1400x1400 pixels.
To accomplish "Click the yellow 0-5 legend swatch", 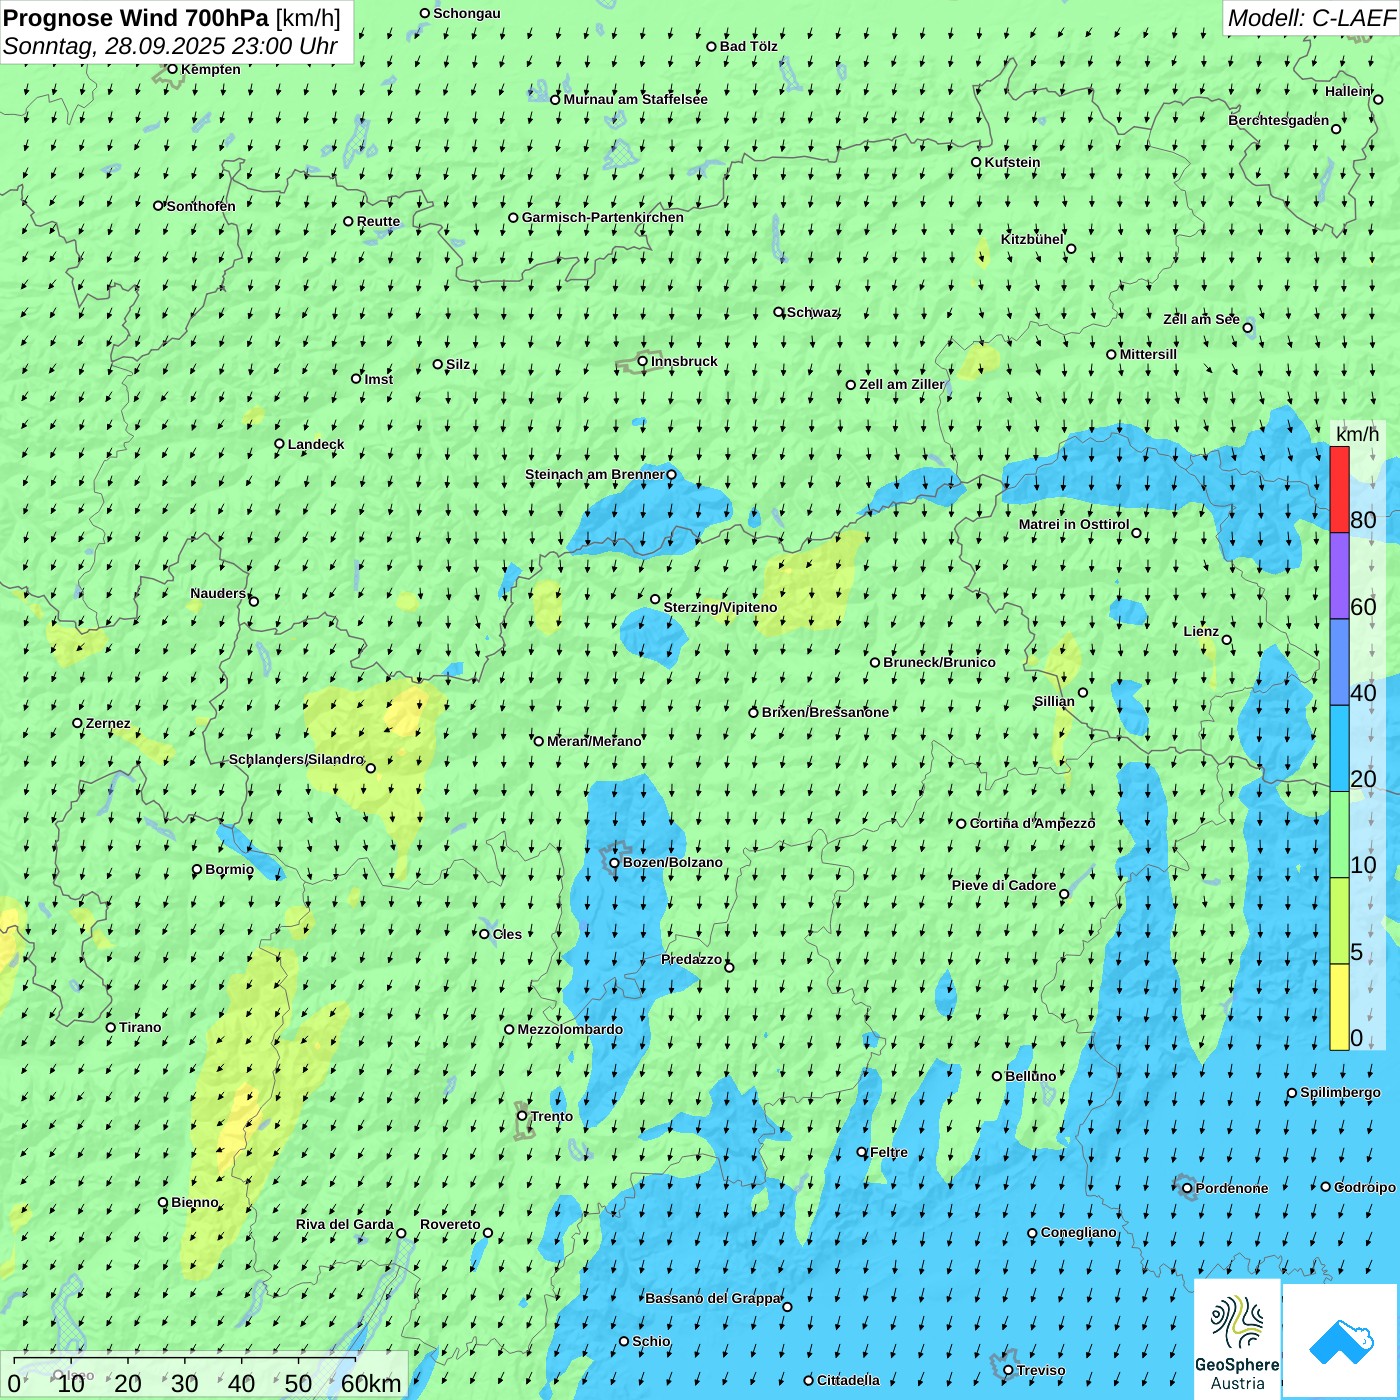I will [1339, 1007].
